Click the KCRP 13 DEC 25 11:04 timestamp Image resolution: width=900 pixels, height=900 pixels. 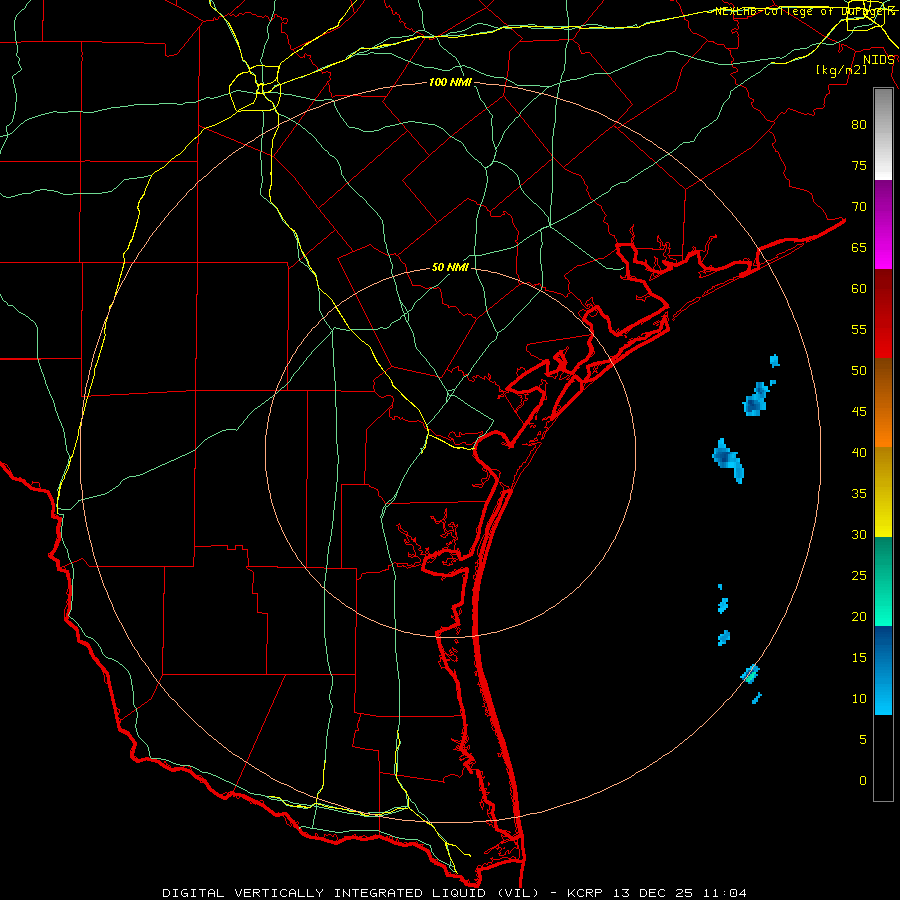pos(657,893)
